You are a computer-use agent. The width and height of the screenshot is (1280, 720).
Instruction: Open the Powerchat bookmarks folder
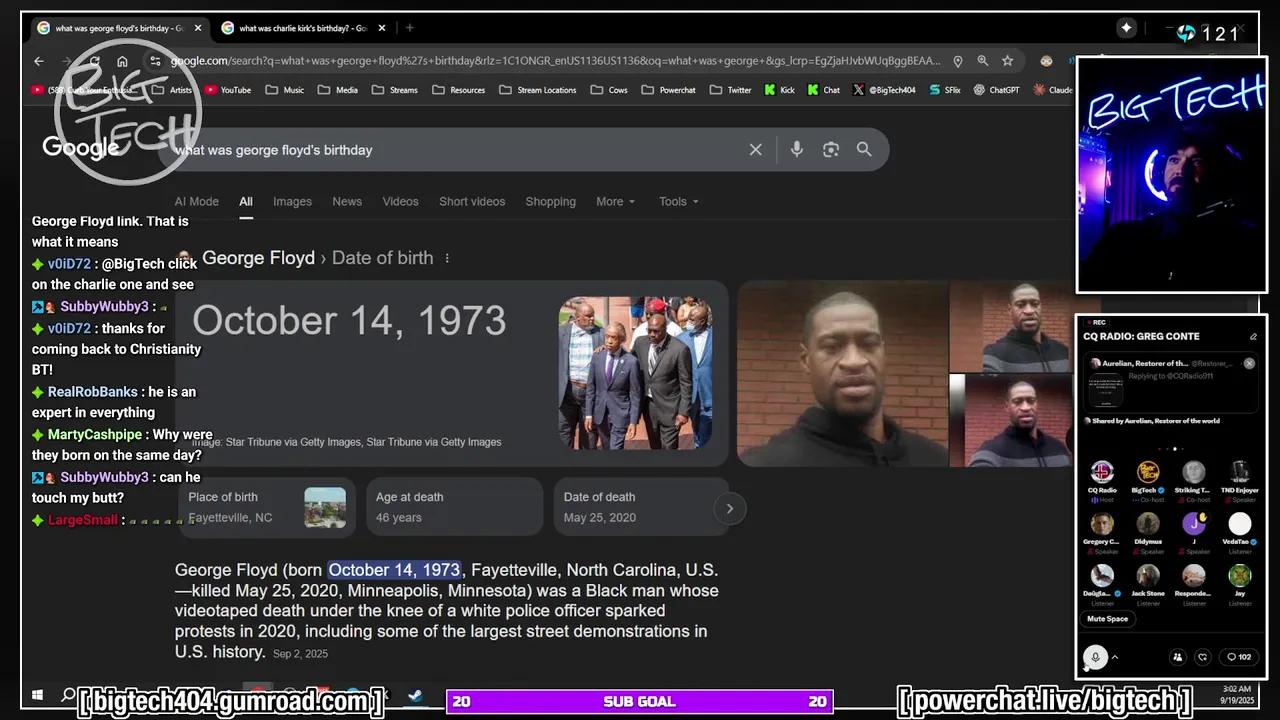[668, 90]
